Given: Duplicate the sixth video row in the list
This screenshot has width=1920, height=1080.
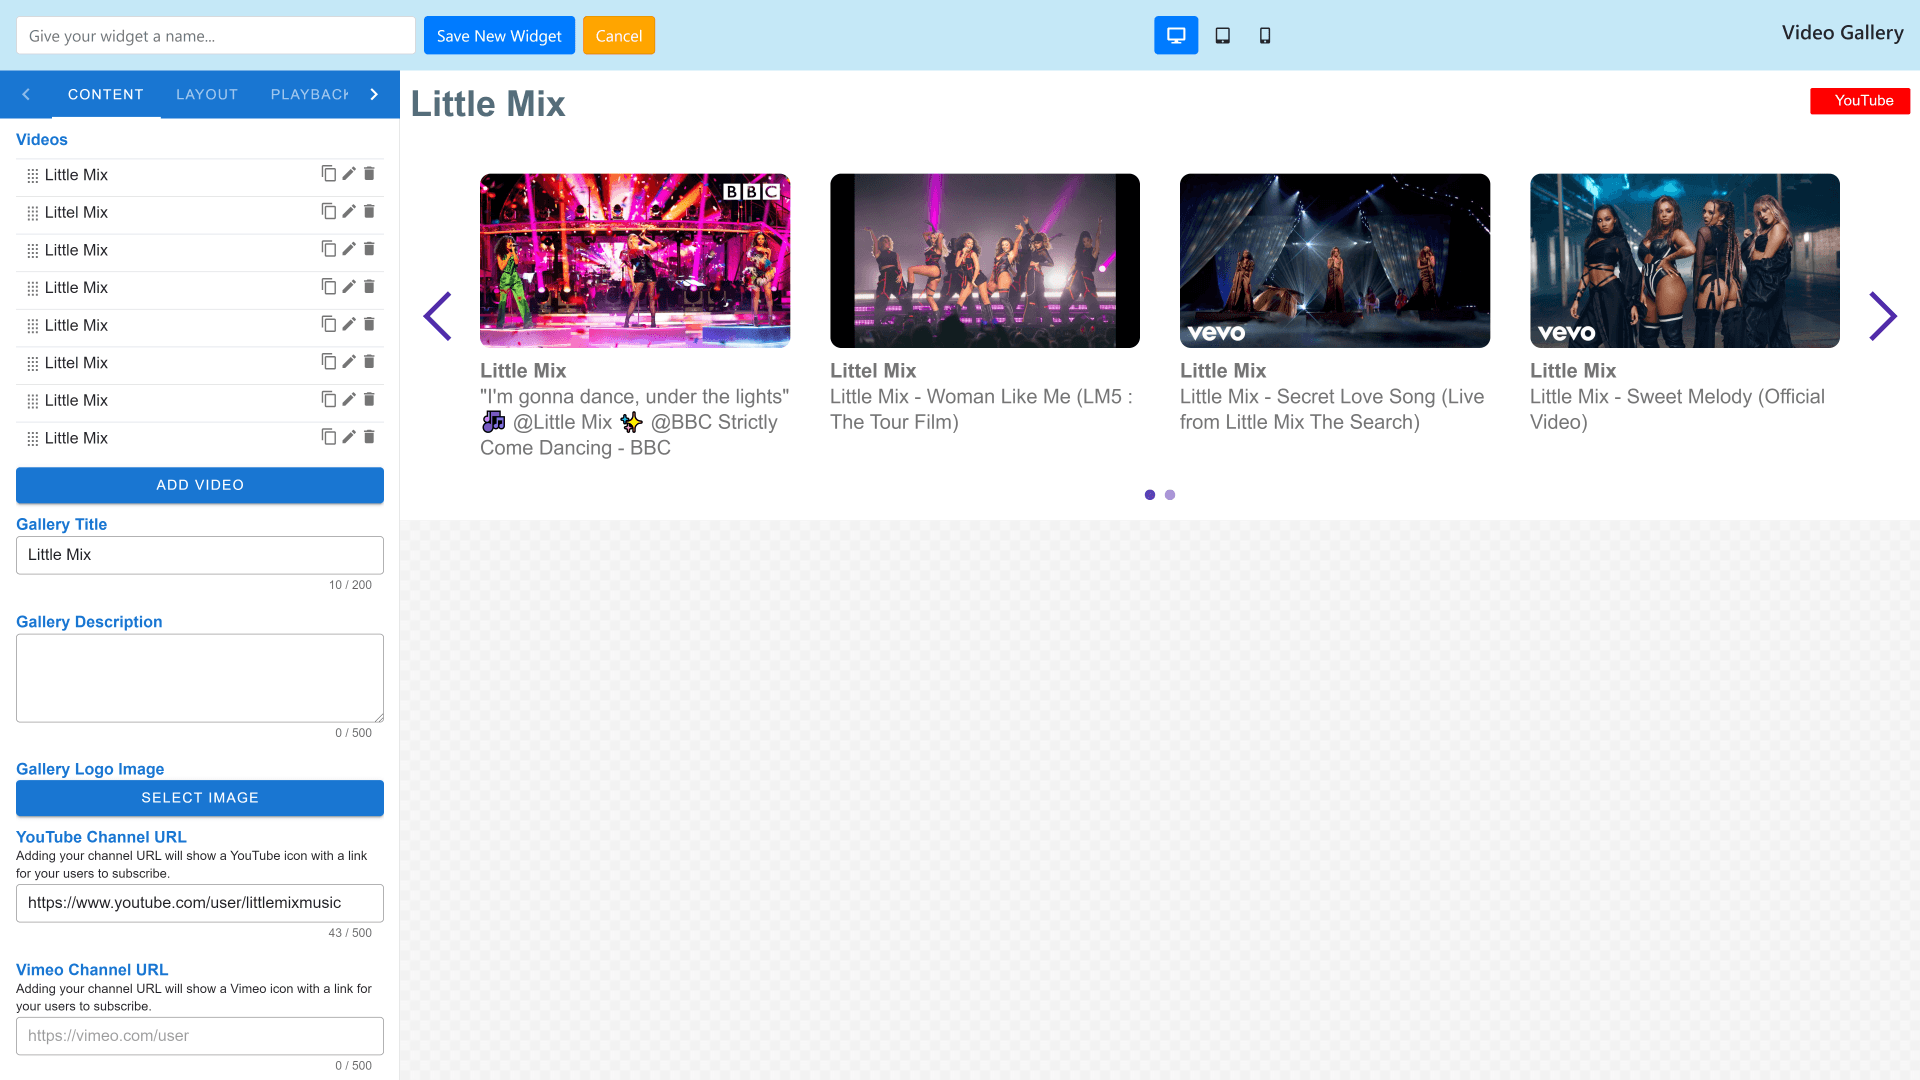Looking at the screenshot, I should click(328, 362).
